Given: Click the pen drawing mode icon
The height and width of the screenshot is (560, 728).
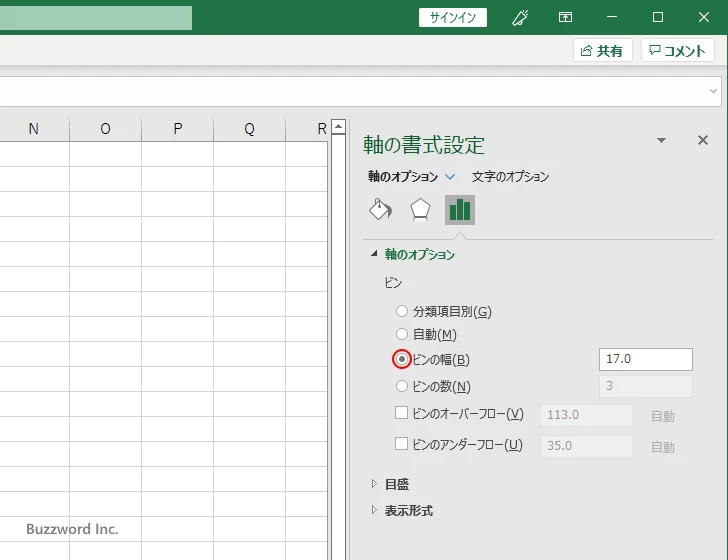Looking at the screenshot, I should point(520,17).
